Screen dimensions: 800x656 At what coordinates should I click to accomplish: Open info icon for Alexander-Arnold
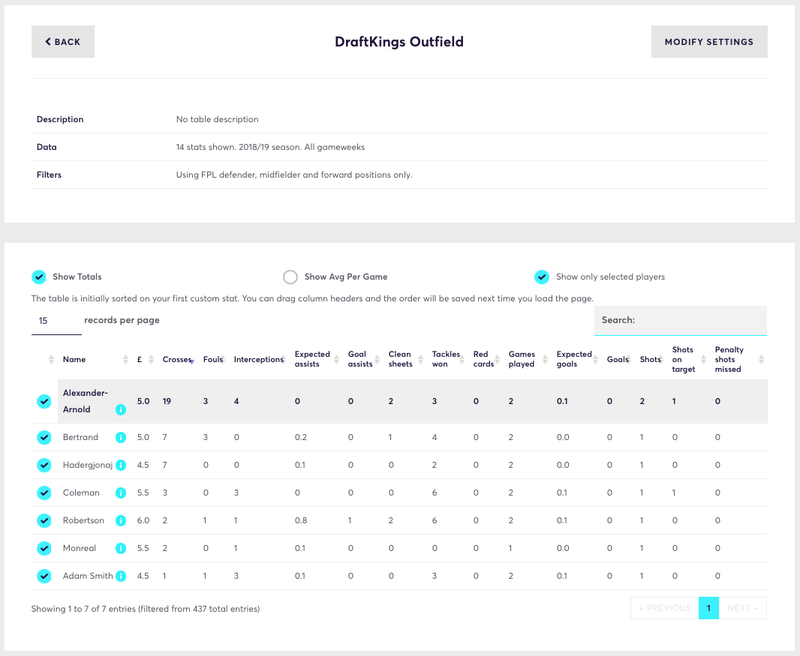[120, 410]
